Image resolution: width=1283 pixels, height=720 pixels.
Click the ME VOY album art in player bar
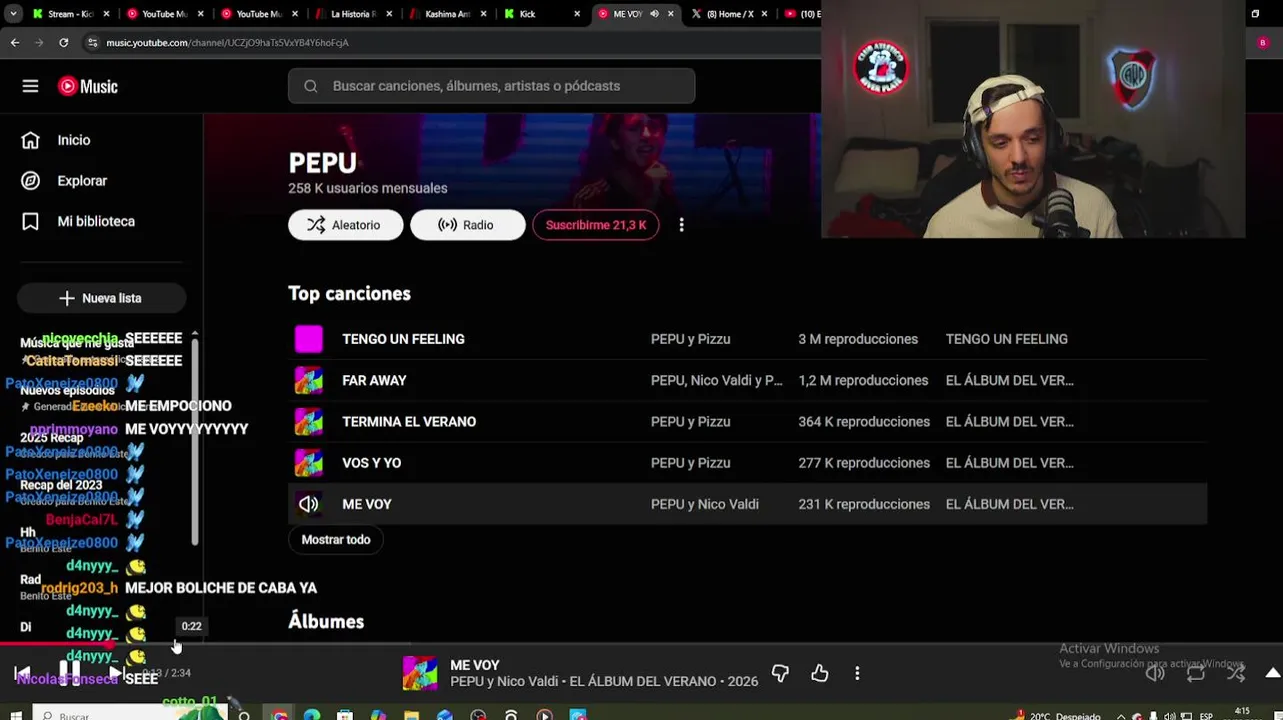[x=420, y=673]
